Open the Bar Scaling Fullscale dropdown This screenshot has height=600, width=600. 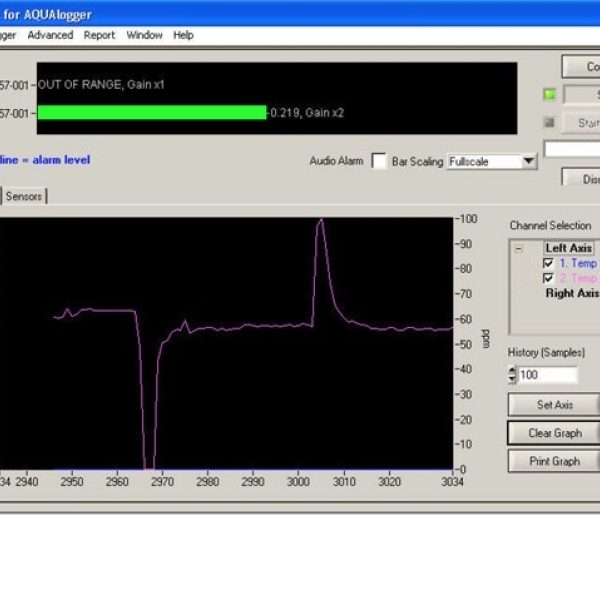tap(528, 161)
